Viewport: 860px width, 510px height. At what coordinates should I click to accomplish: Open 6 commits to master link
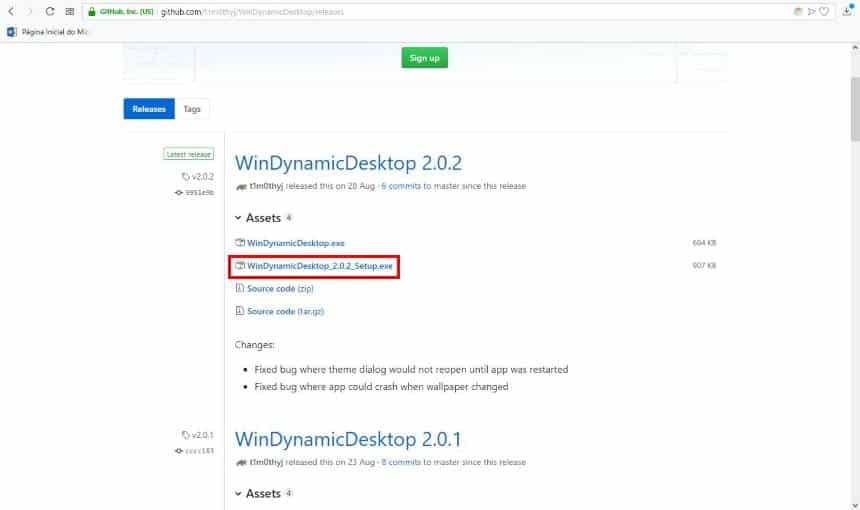pos(401,186)
